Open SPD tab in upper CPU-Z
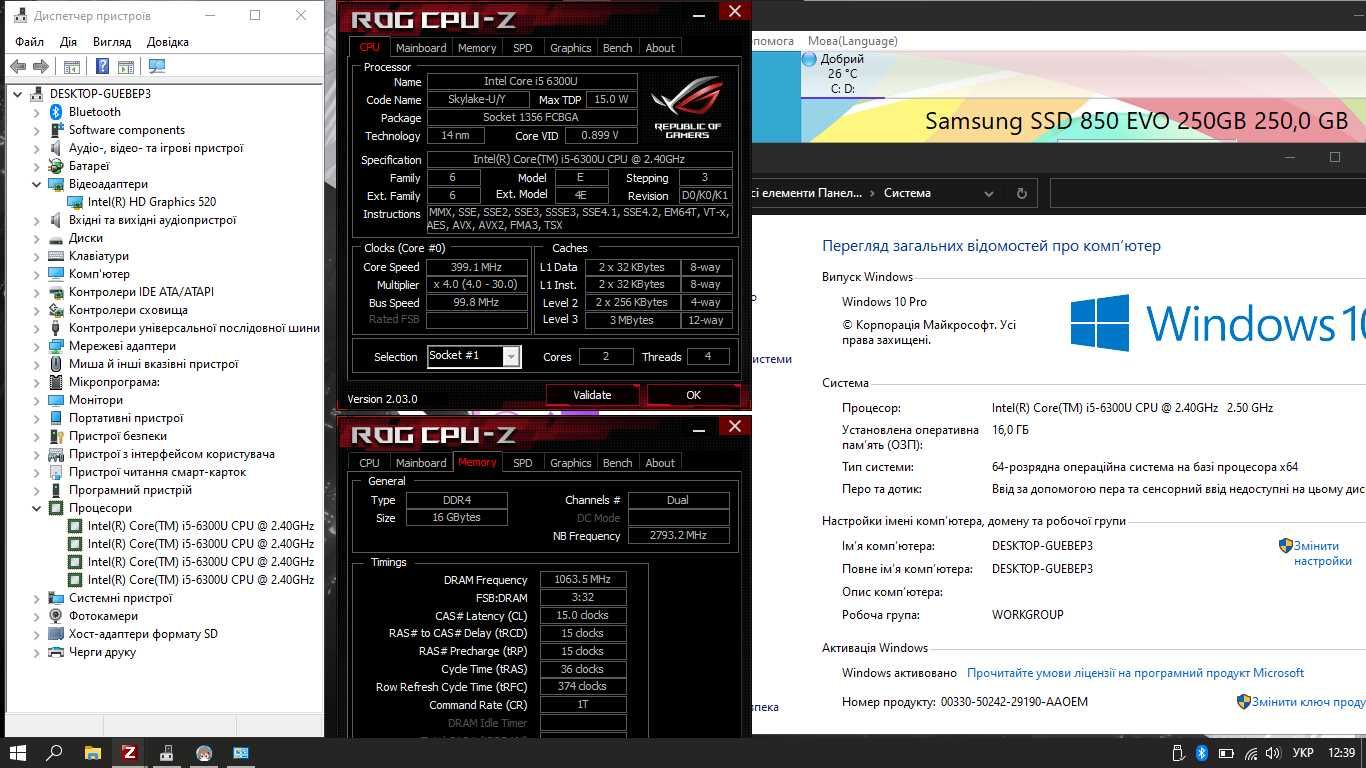This screenshot has width=1366, height=768. [523, 48]
